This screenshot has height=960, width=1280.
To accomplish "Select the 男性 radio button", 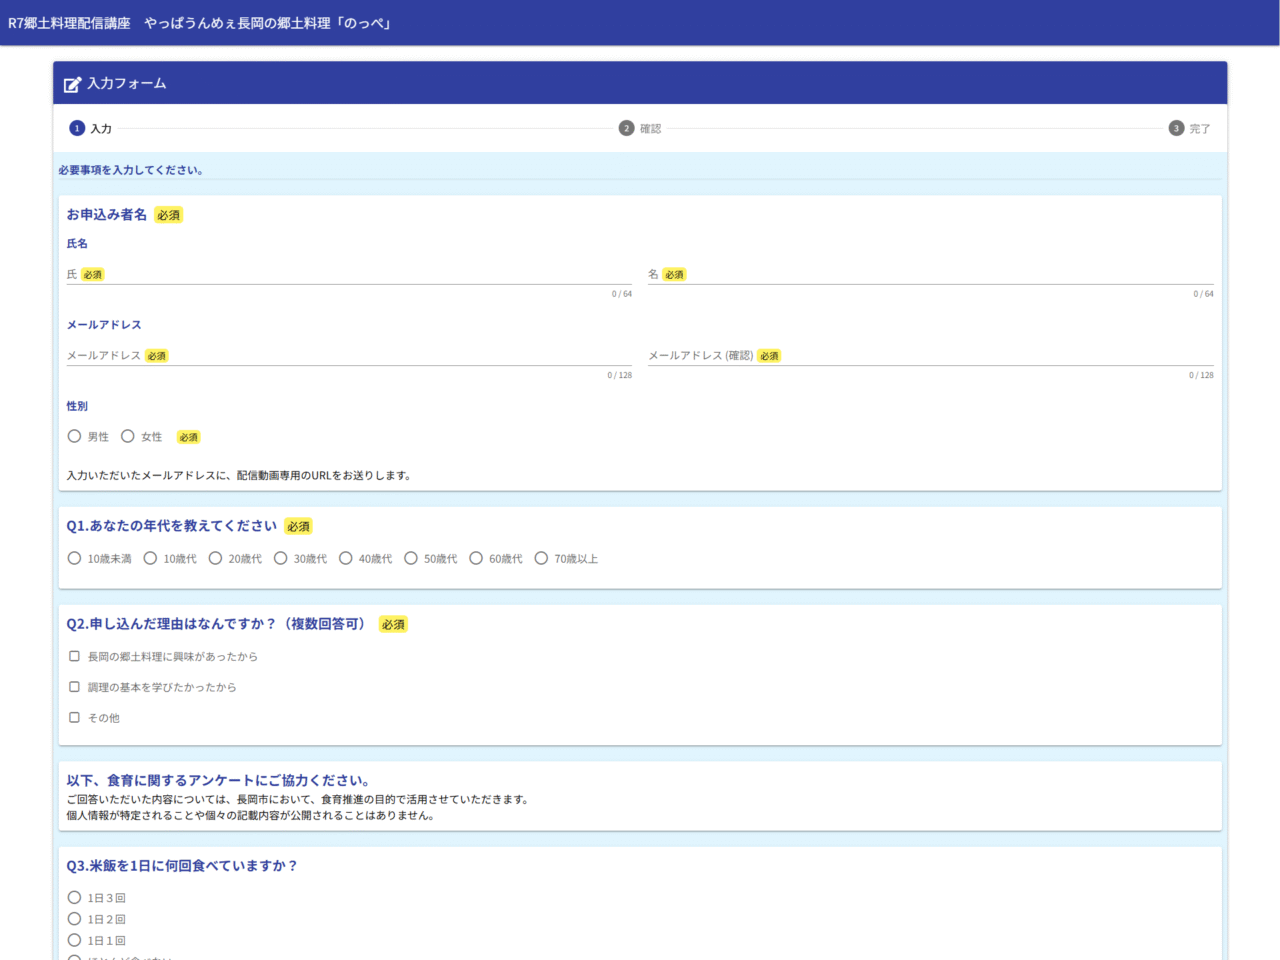I will 75,436.
